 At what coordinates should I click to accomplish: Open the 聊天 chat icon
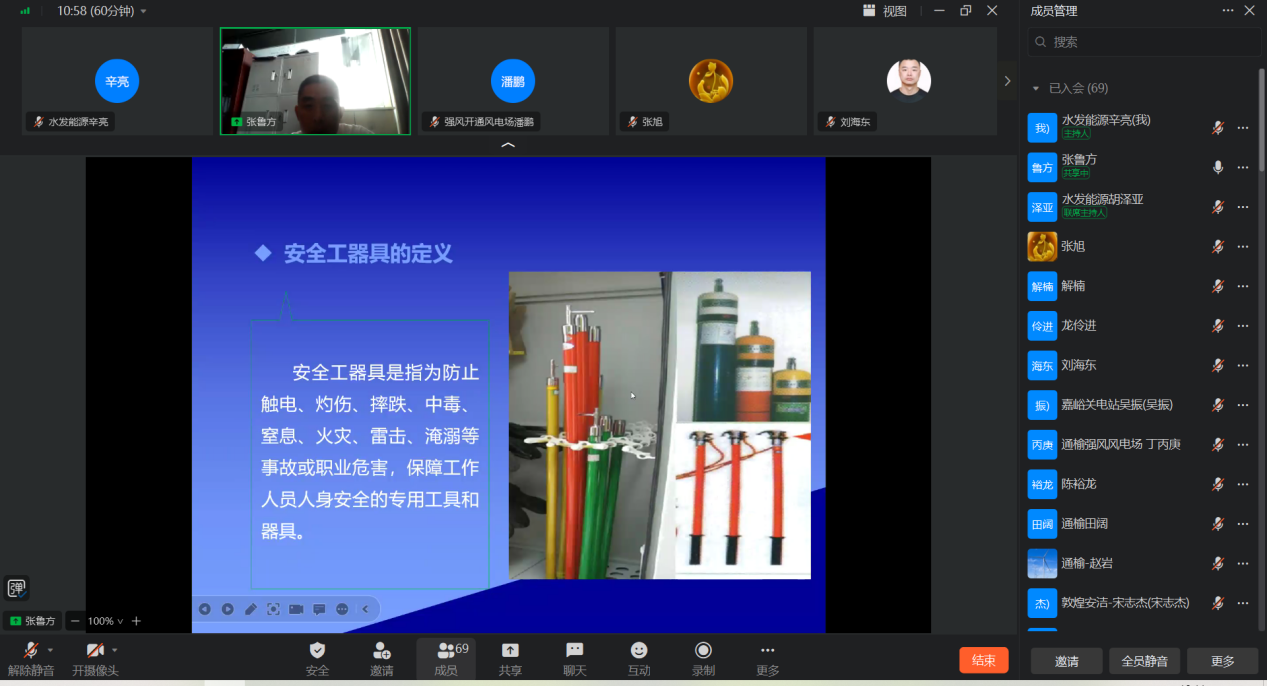click(x=574, y=651)
